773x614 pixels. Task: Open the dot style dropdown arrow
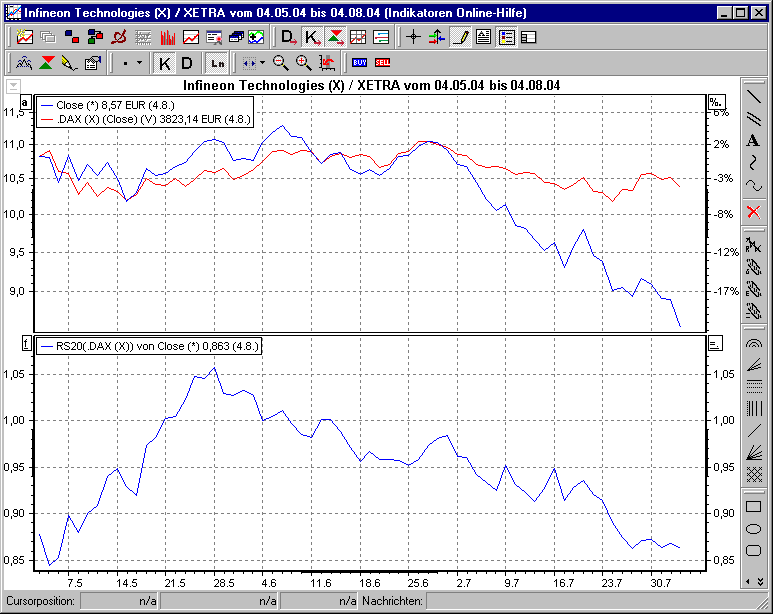click(138, 63)
